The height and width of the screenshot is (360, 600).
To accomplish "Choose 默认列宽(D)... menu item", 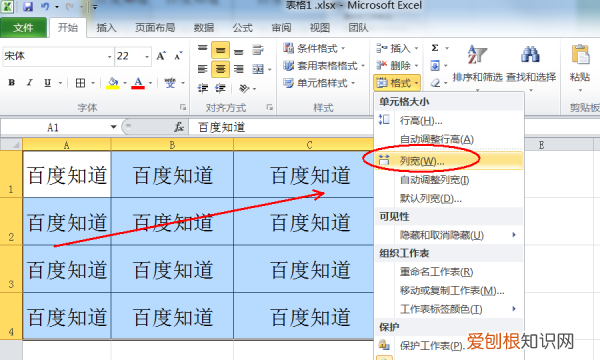I will pyautogui.click(x=448, y=198).
